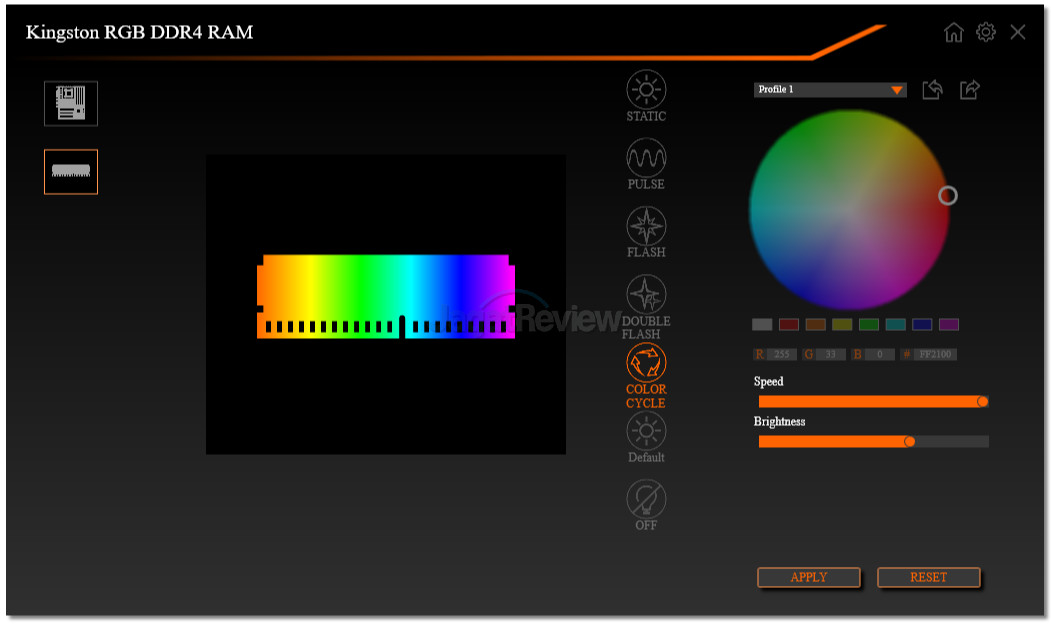This screenshot has width=1051, height=626.
Task: Click the RESET button
Action: (928, 577)
